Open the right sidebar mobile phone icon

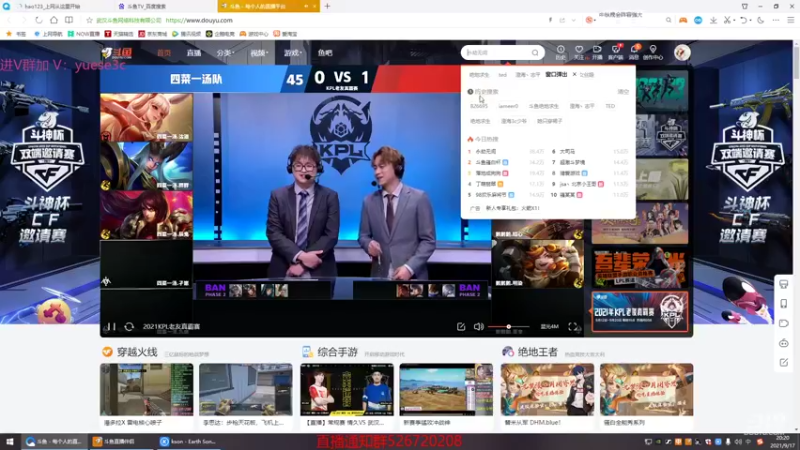pos(784,304)
